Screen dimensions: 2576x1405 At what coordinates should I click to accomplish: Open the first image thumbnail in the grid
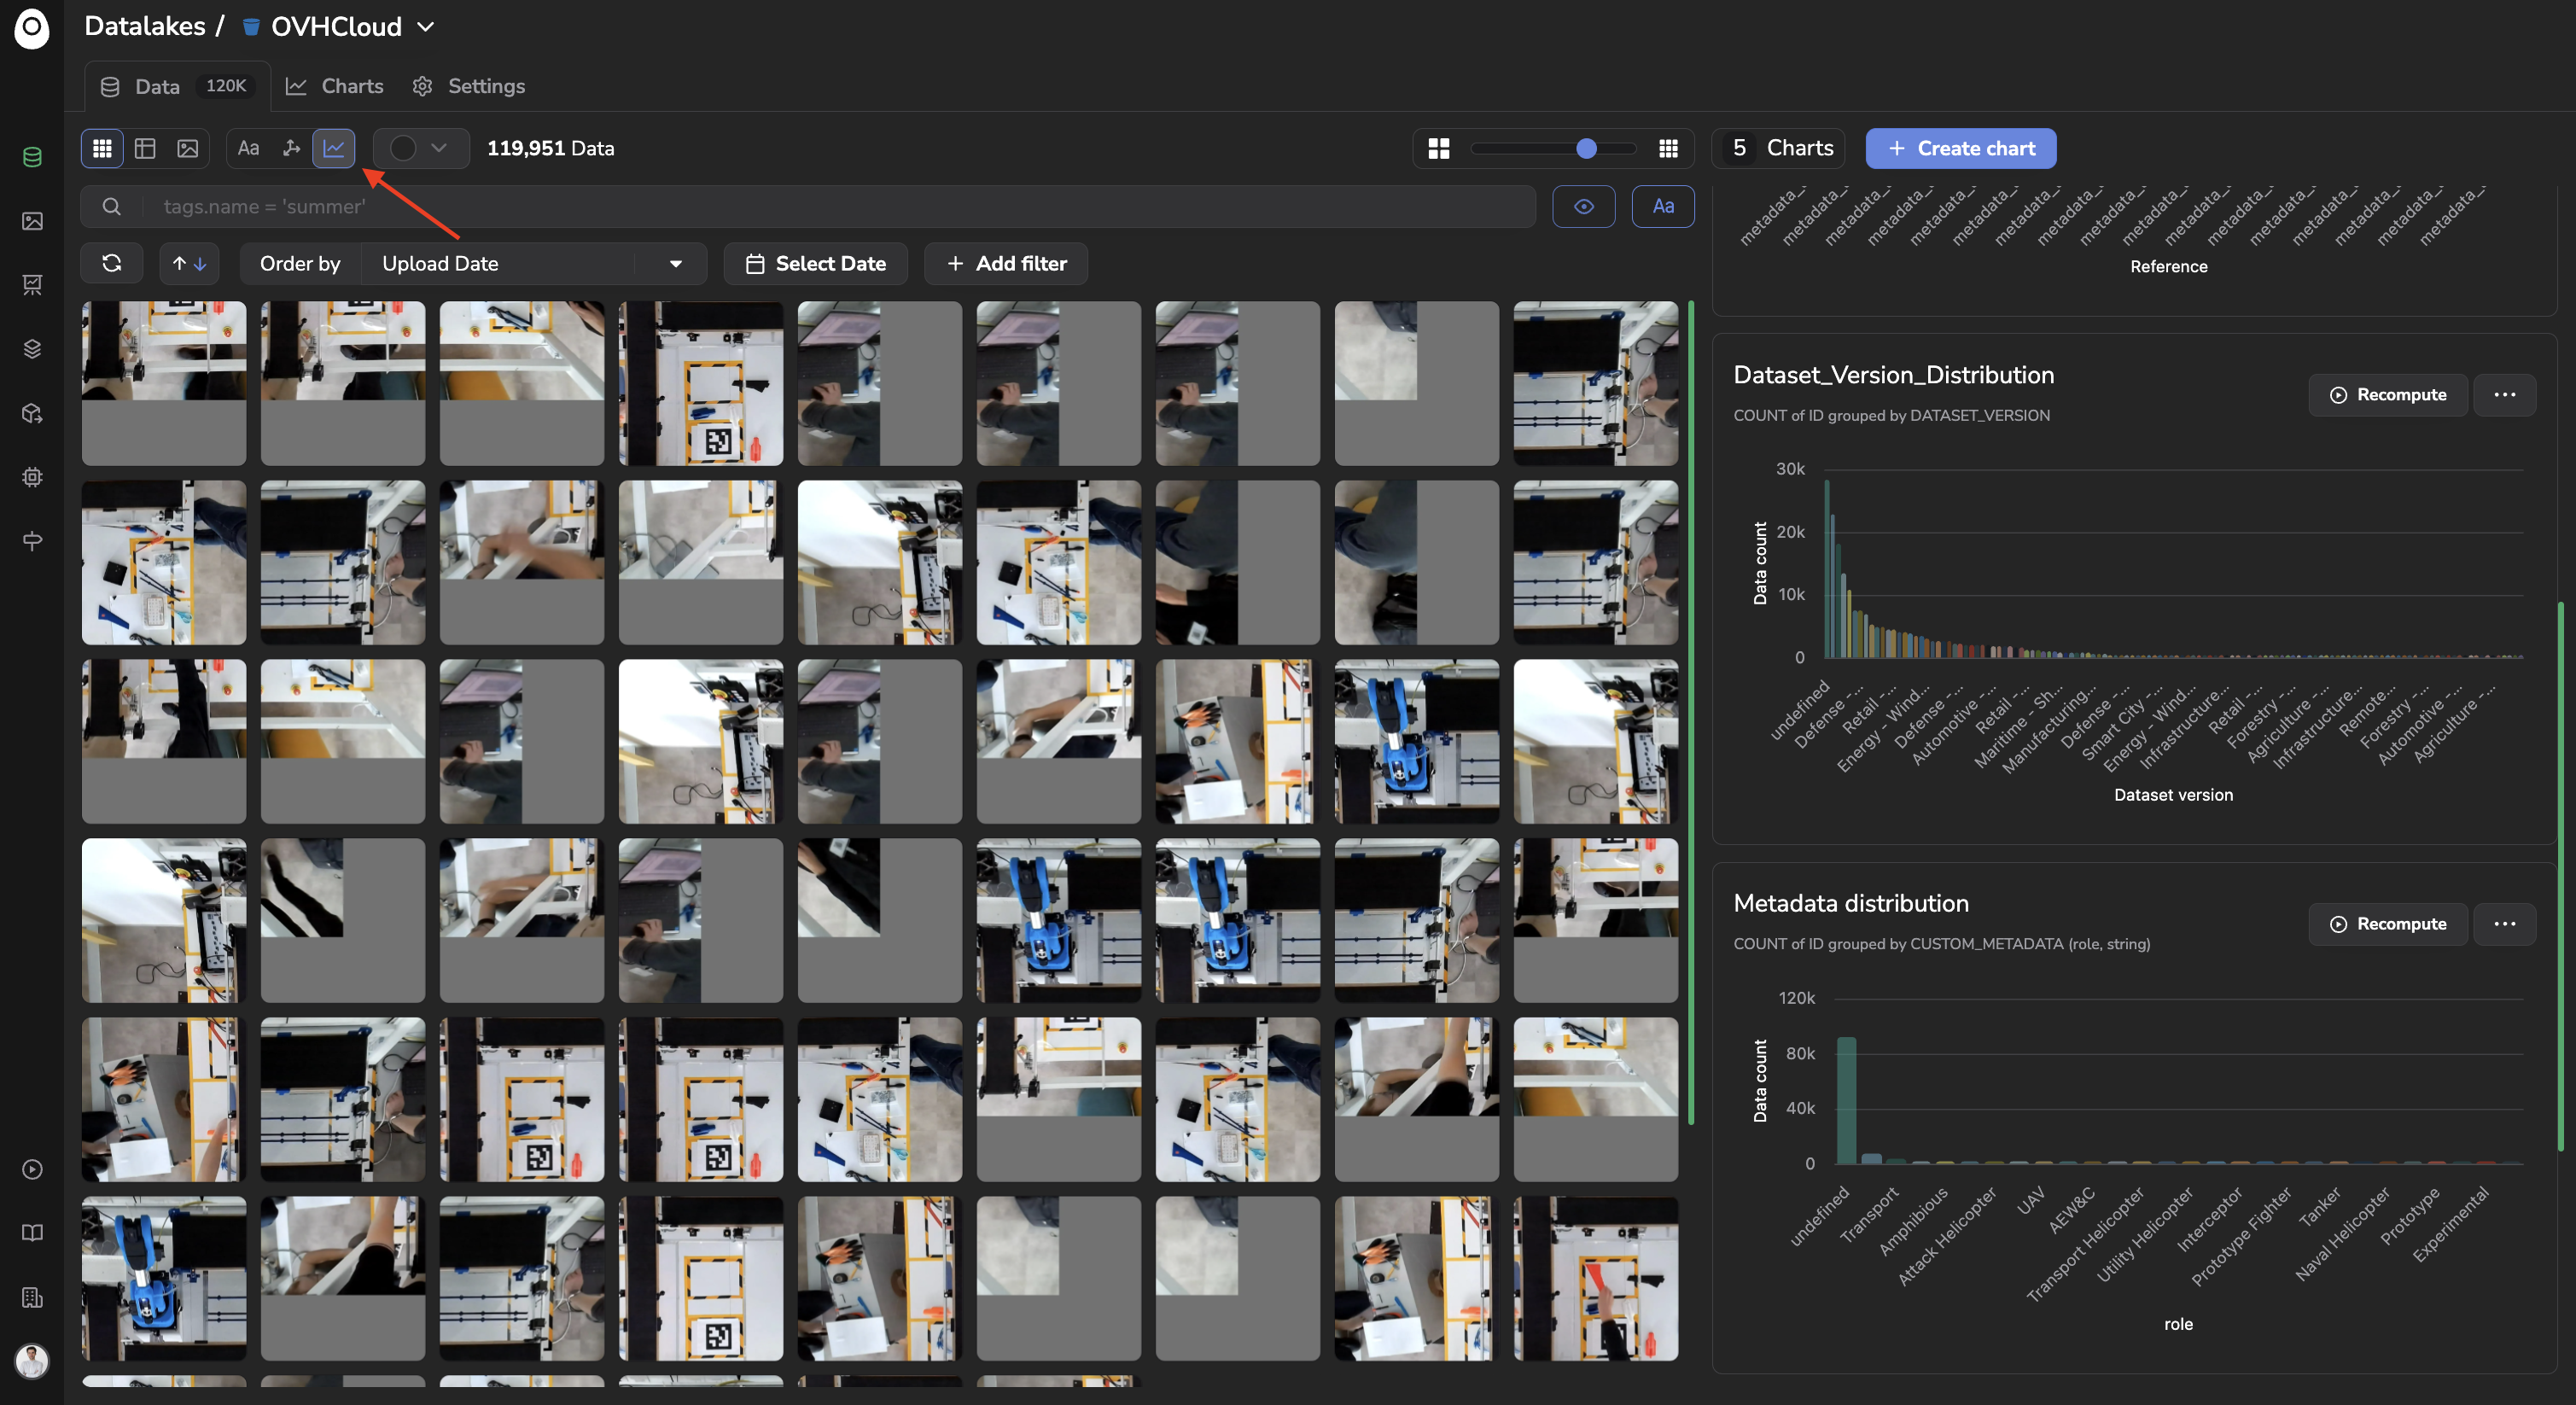coord(164,383)
